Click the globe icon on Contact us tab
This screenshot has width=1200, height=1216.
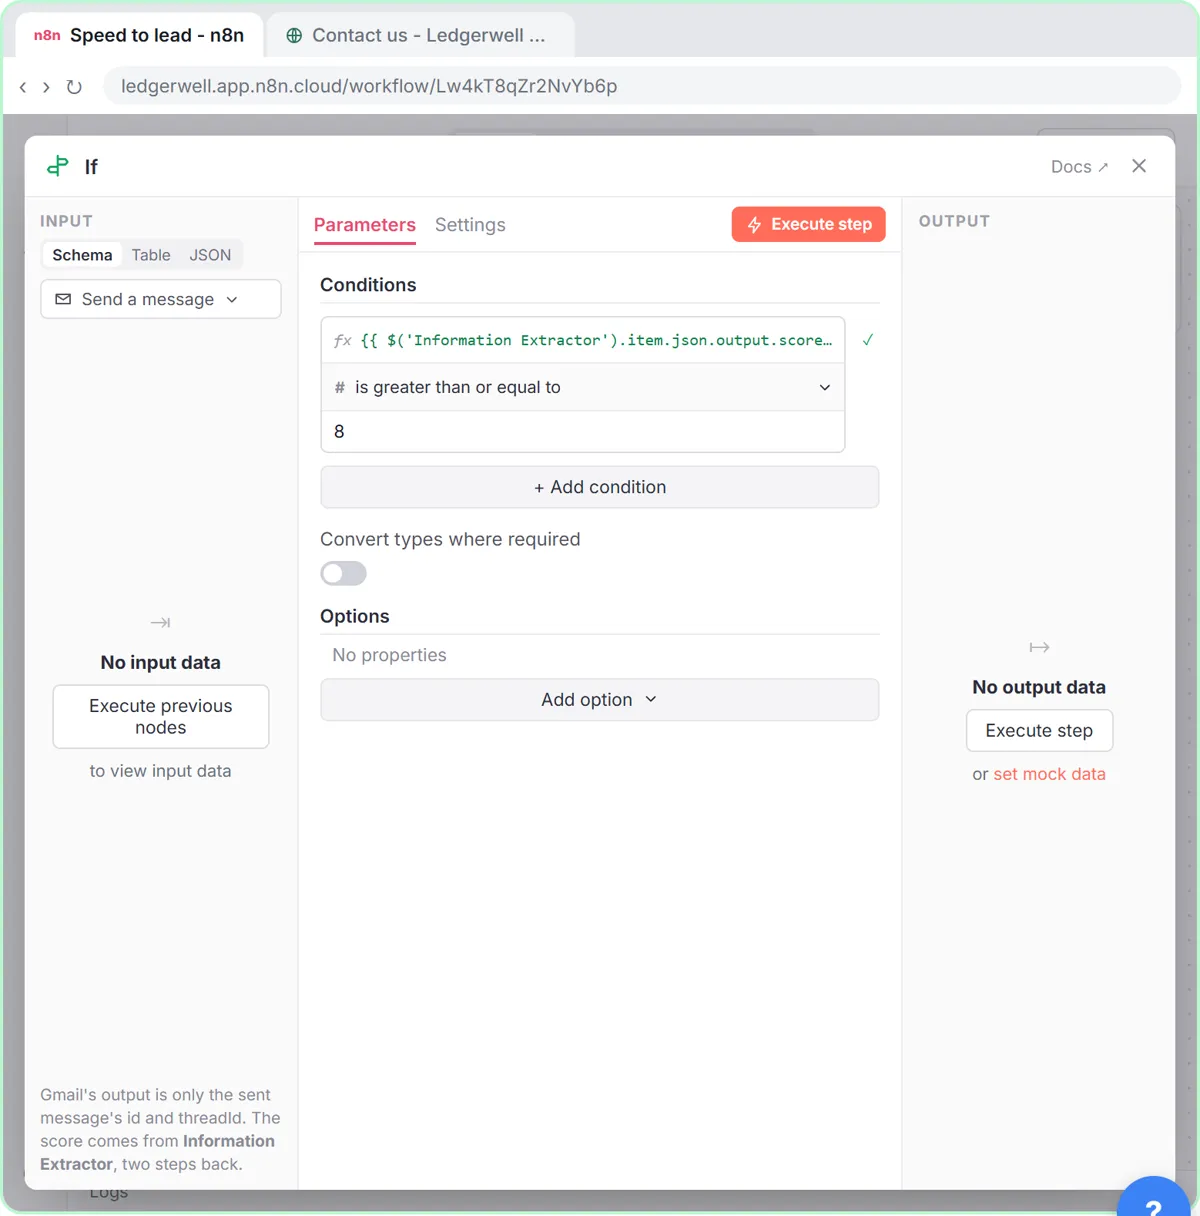(294, 35)
